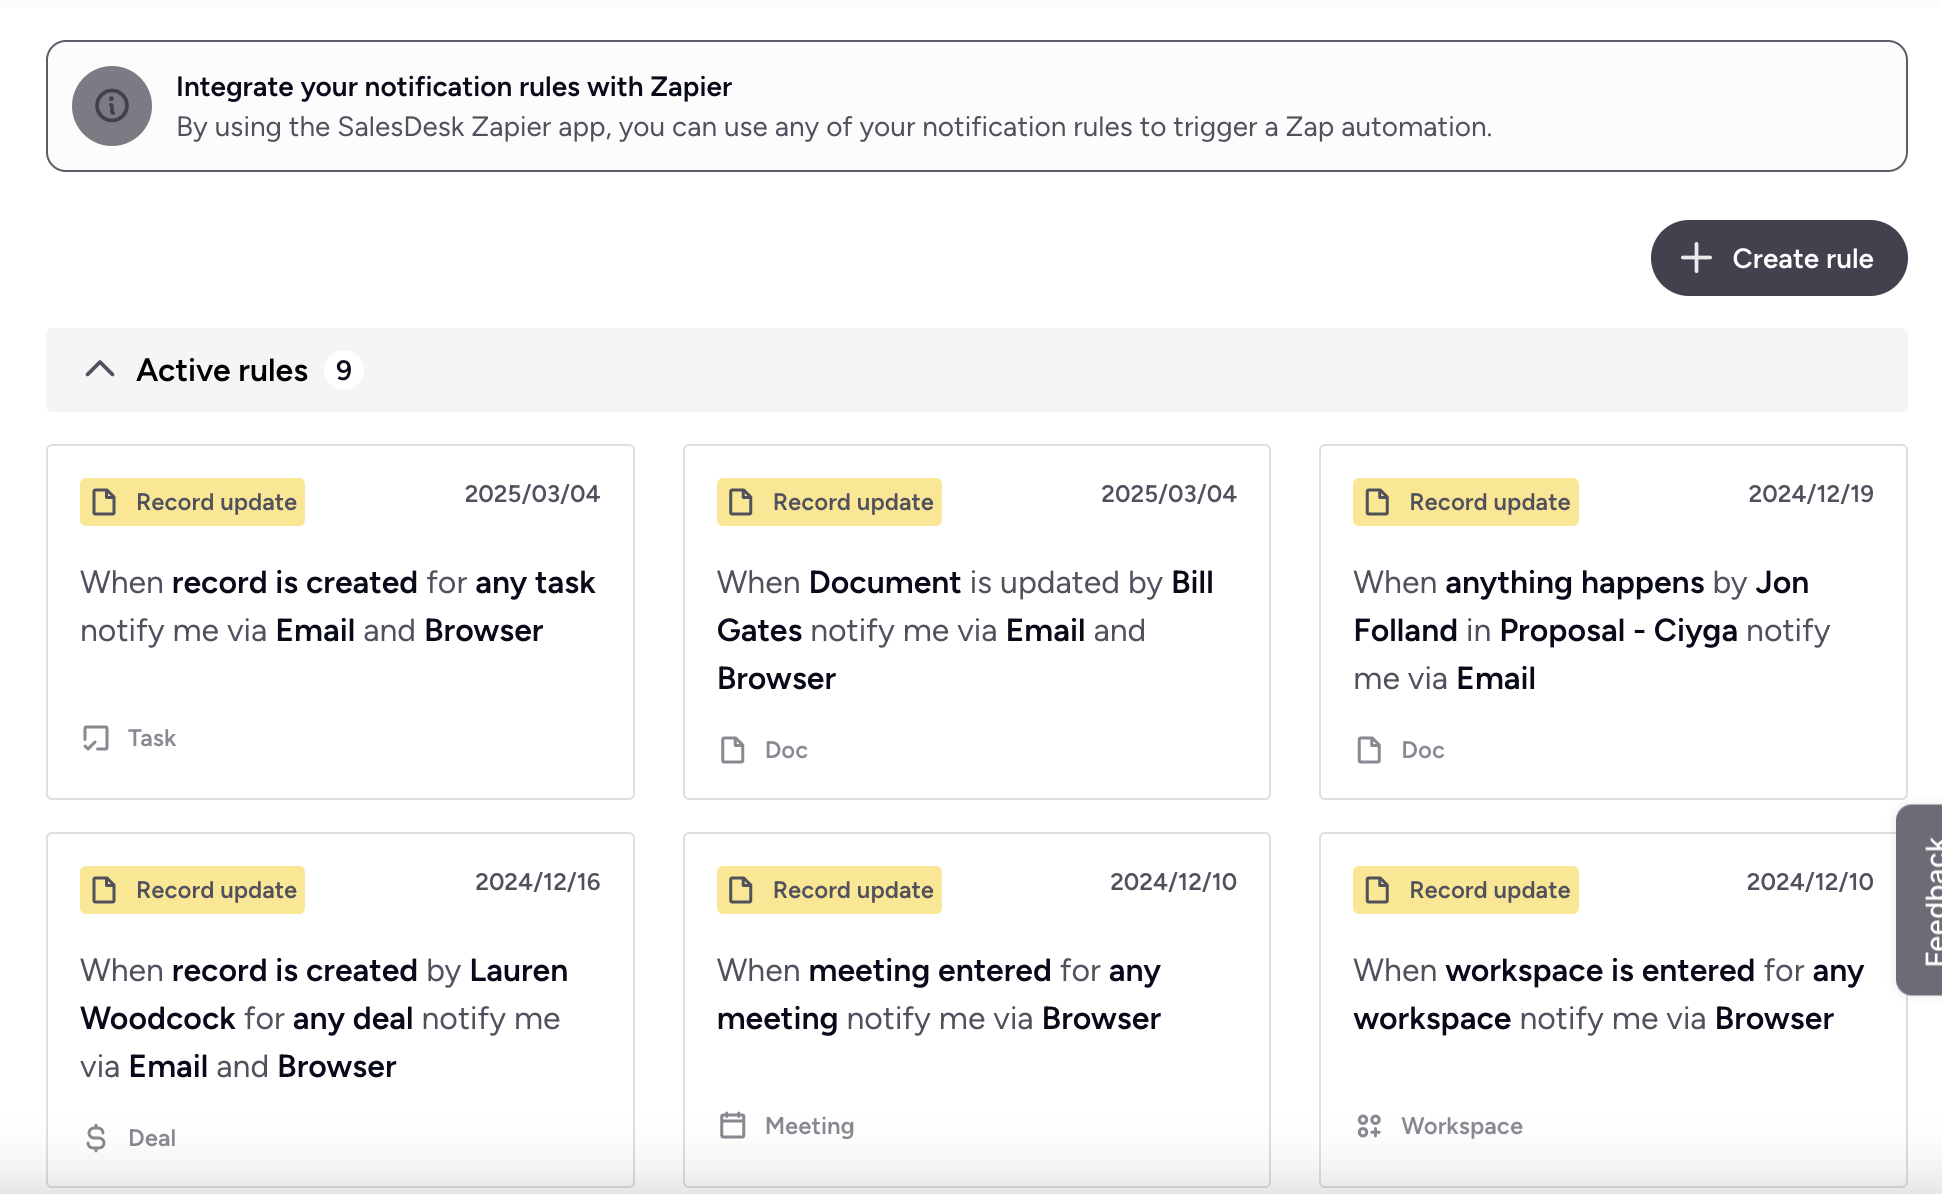Image resolution: width=1942 pixels, height=1194 pixels.
Task: Click the Create rule button
Action: [x=1778, y=258]
